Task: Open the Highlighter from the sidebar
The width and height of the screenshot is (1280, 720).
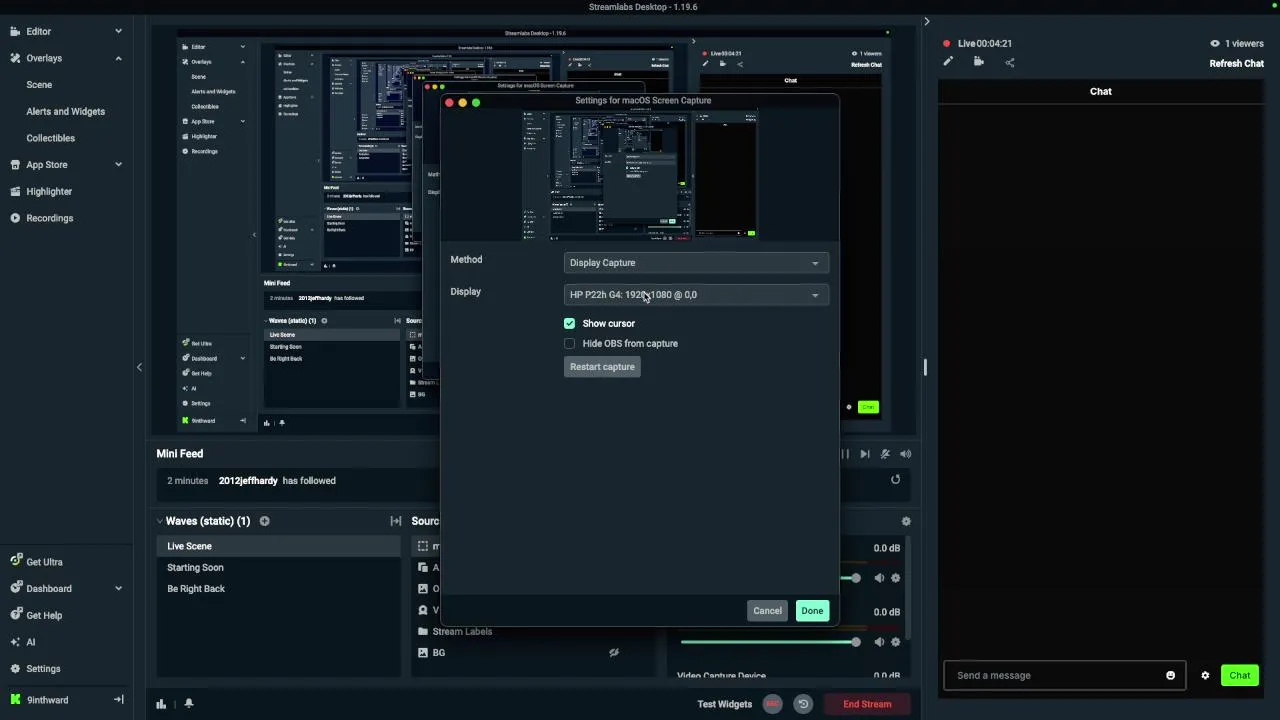Action: coord(49,191)
